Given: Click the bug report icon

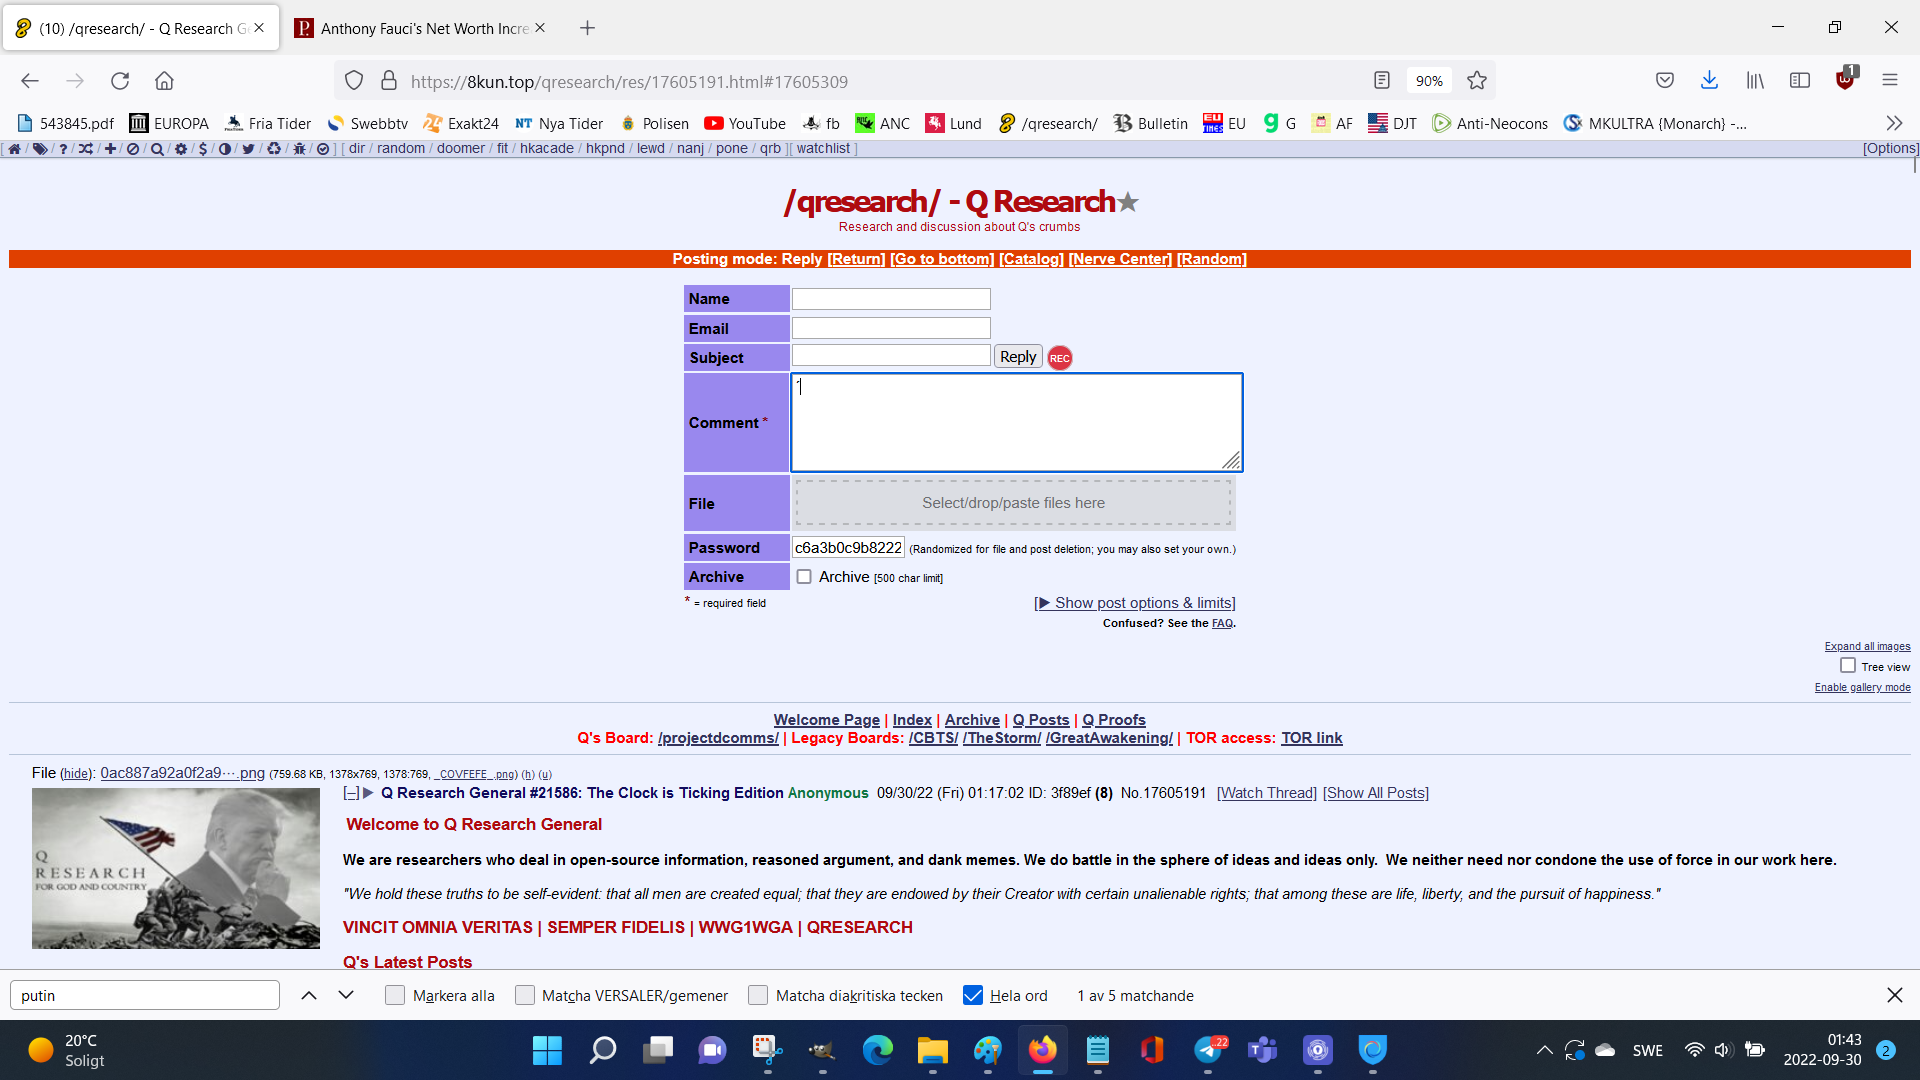Looking at the screenshot, I should pos(299,149).
